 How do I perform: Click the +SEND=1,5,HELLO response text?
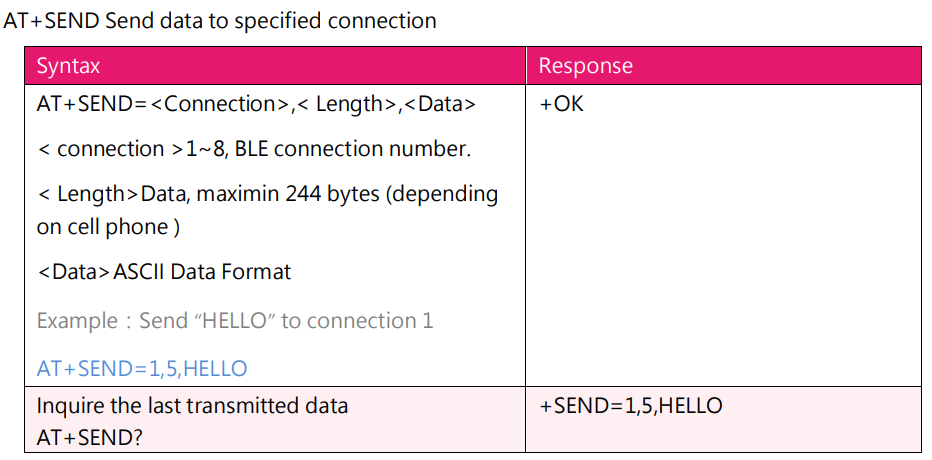(631, 406)
